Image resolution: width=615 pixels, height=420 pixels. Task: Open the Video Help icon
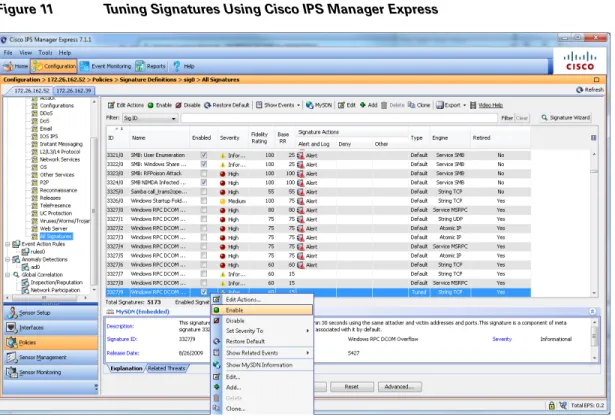pos(473,105)
